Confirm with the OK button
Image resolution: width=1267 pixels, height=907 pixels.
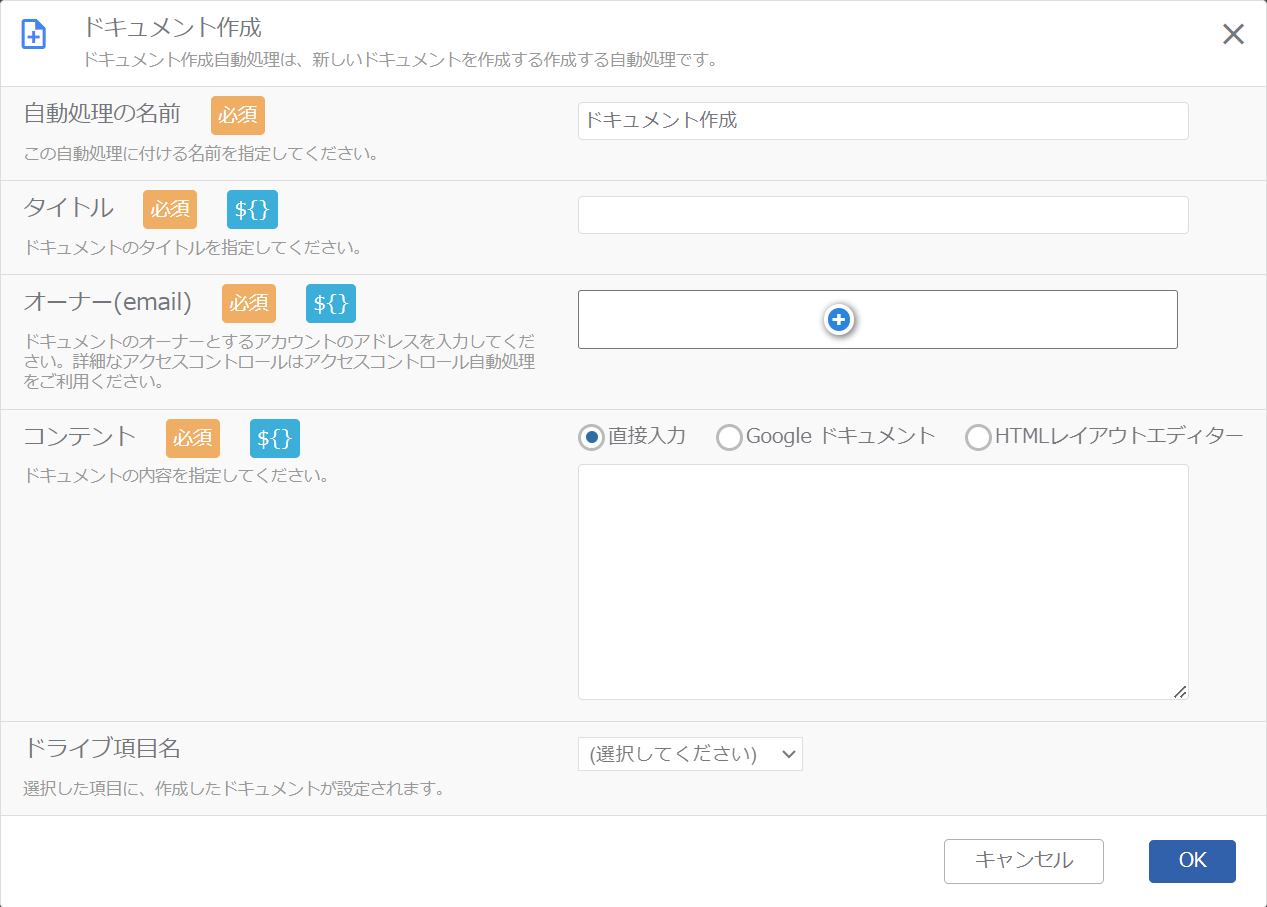pyautogui.click(x=1192, y=861)
